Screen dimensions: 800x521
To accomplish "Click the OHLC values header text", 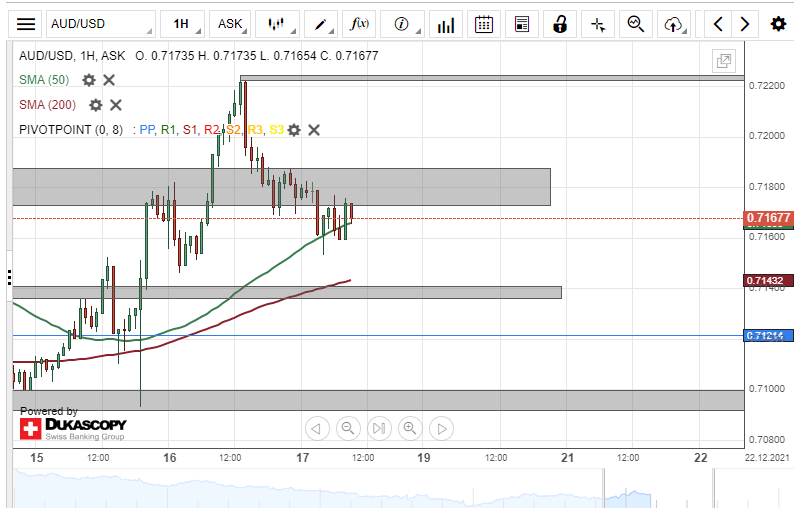I will (257, 56).
